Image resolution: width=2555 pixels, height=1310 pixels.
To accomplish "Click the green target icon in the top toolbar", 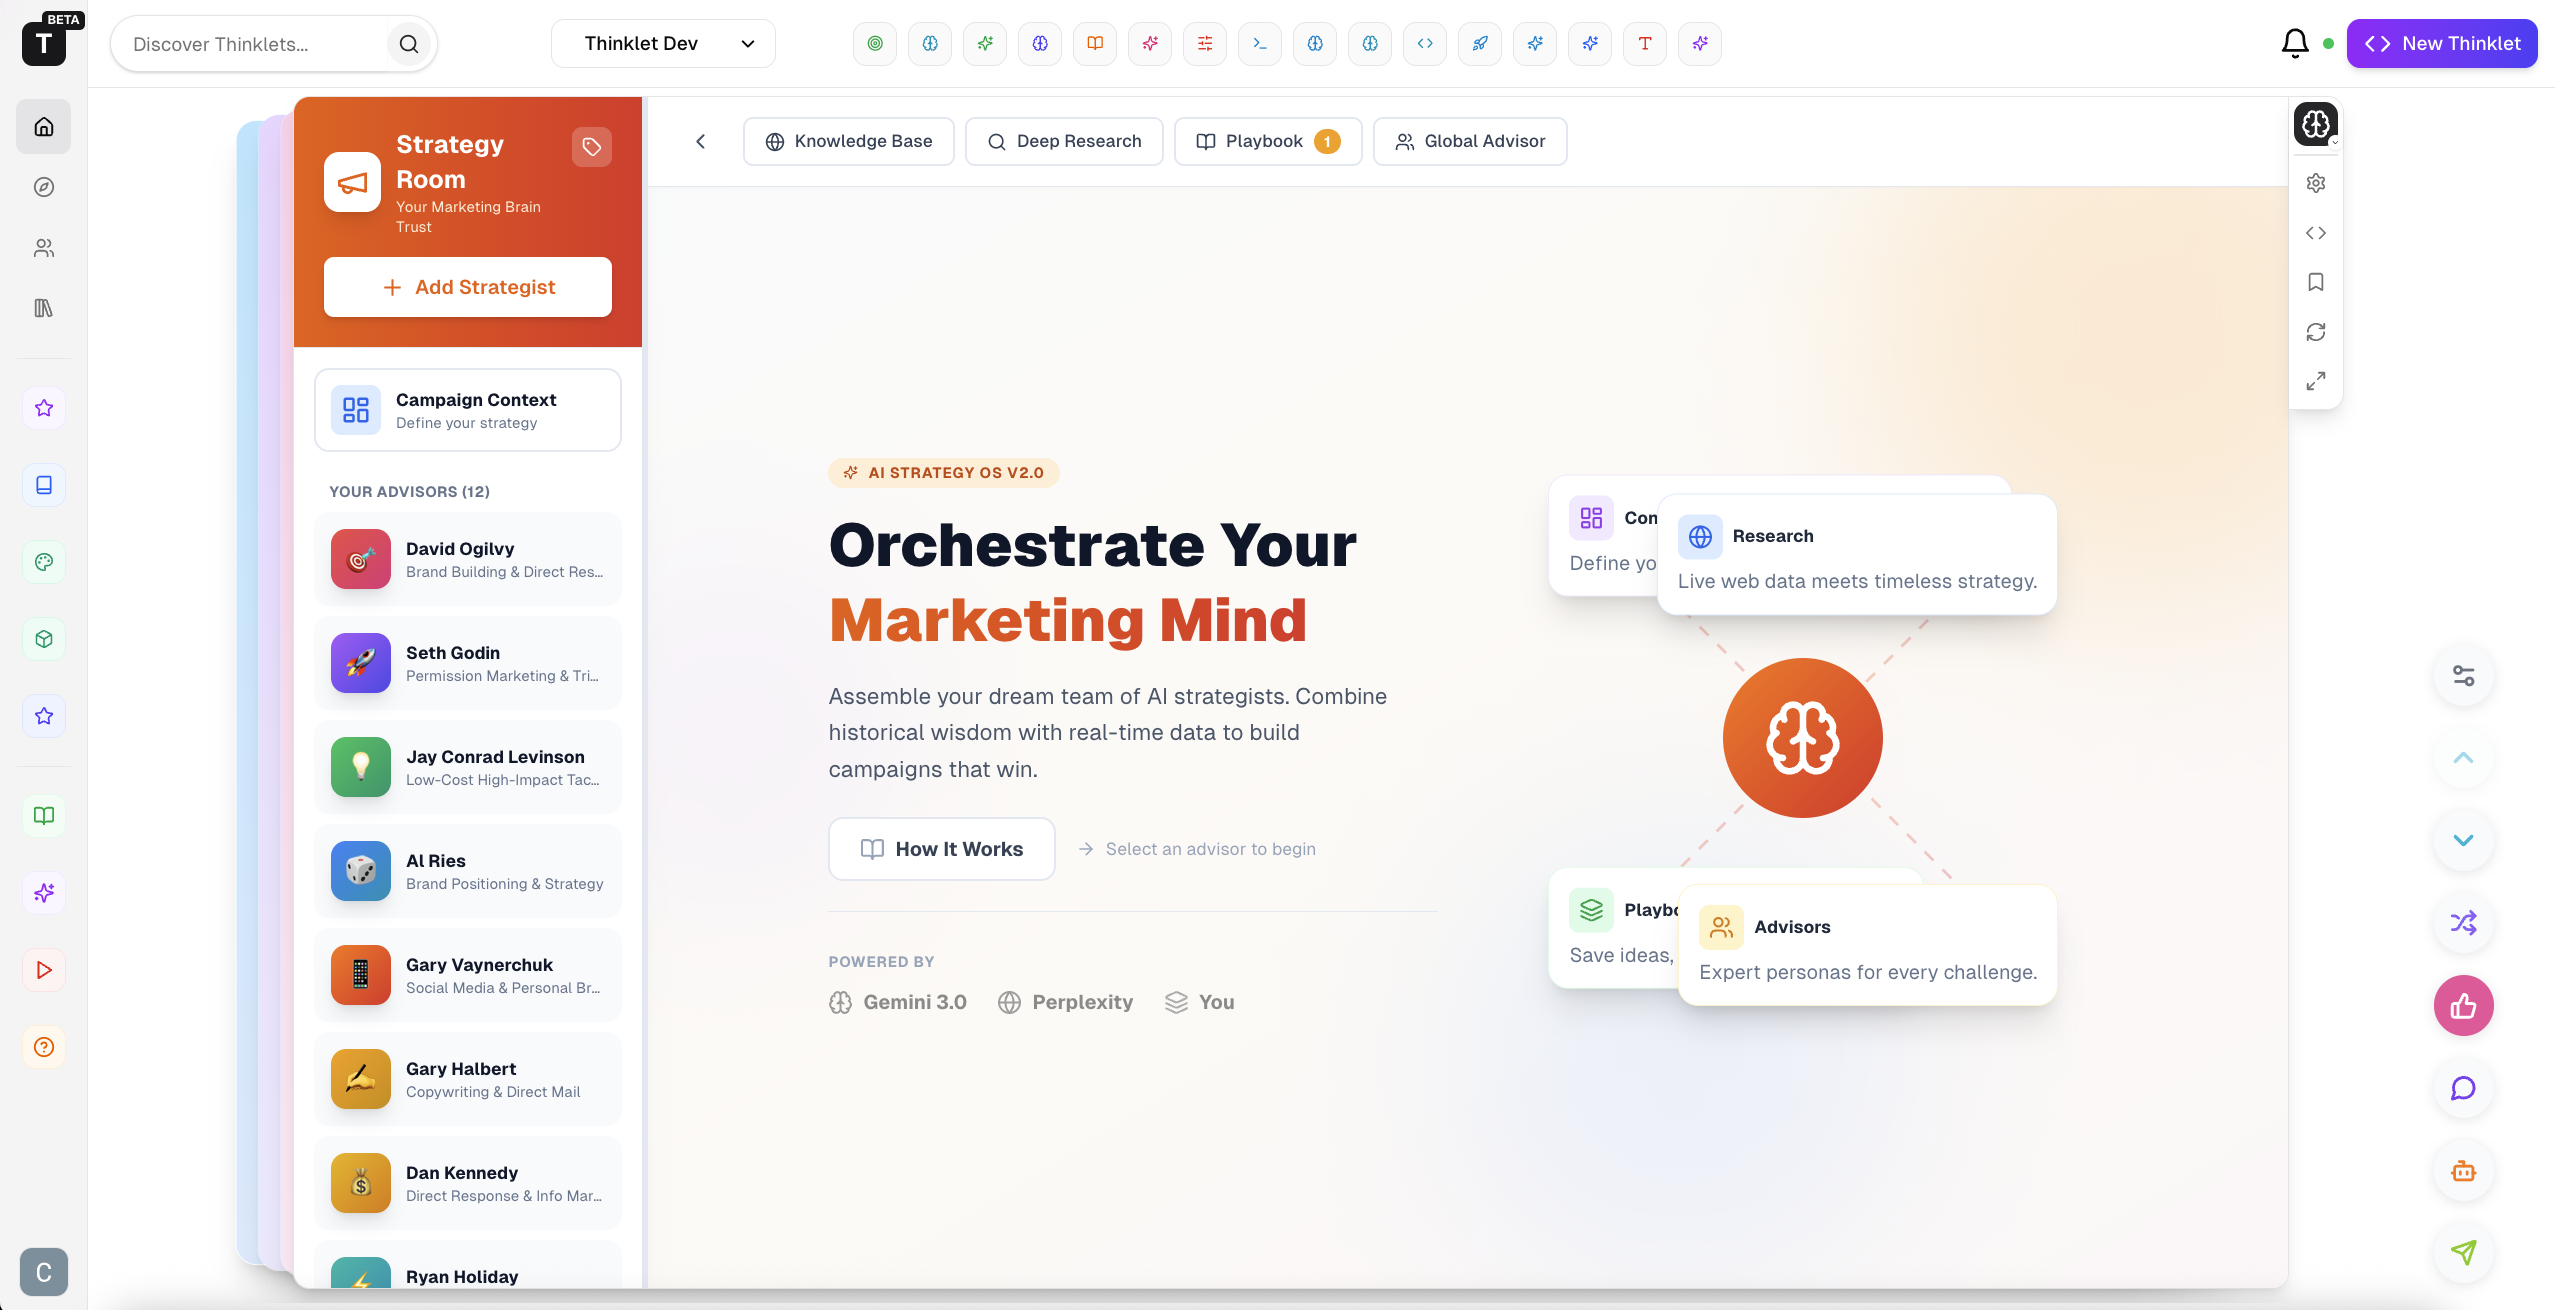I will [x=874, y=43].
